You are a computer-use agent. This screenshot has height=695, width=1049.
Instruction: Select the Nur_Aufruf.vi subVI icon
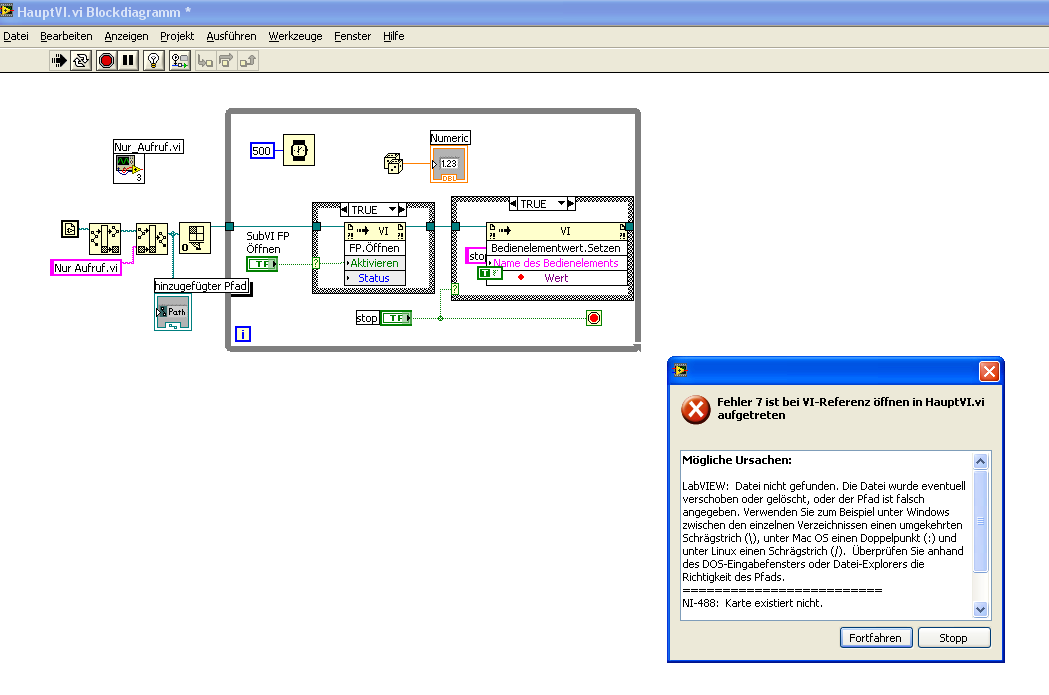[x=129, y=169]
